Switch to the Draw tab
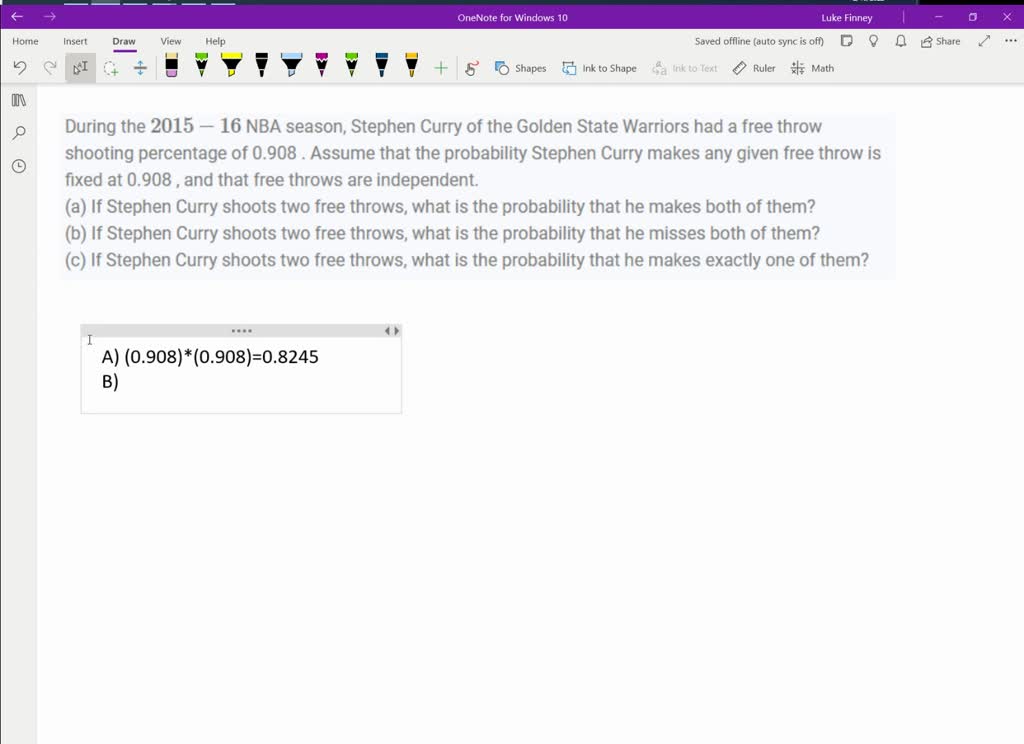Image resolution: width=1024 pixels, height=744 pixels. (x=124, y=41)
